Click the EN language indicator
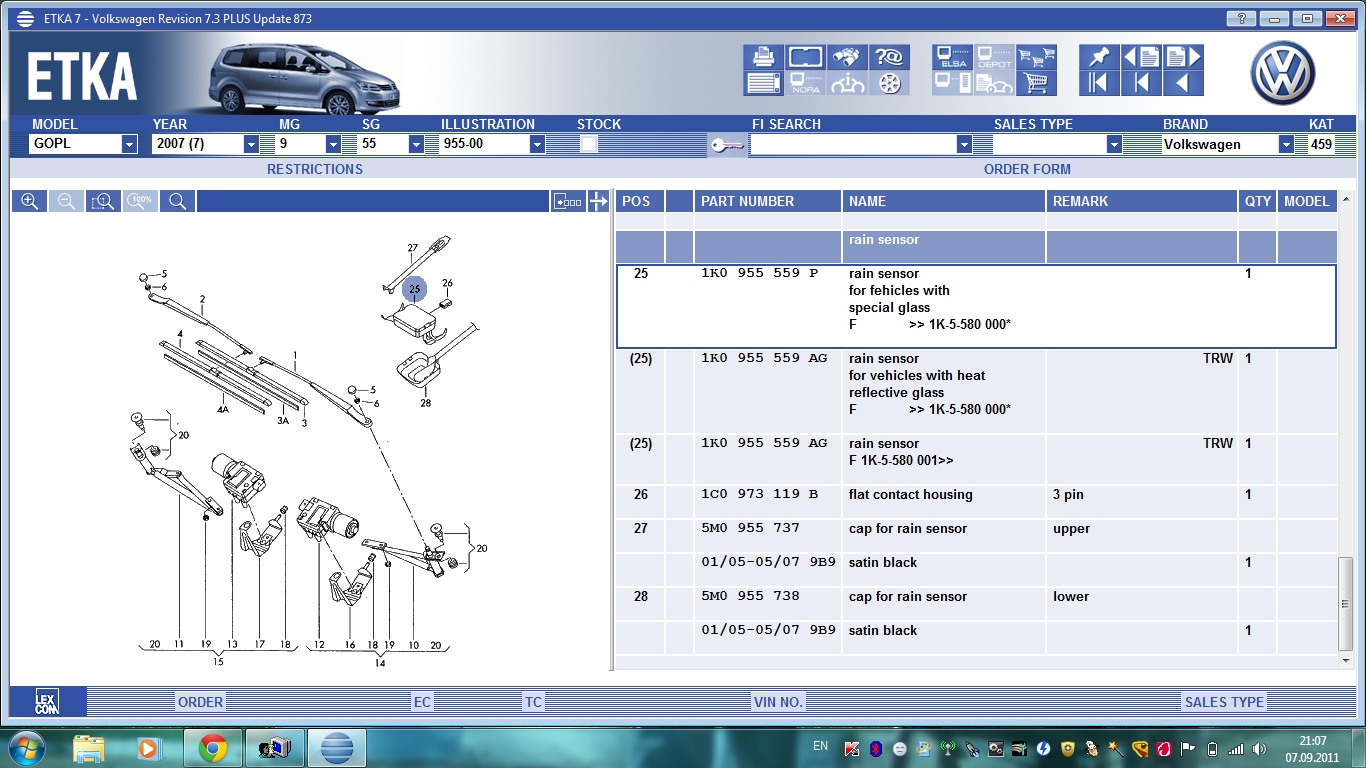The image size is (1366, 768). [820, 746]
